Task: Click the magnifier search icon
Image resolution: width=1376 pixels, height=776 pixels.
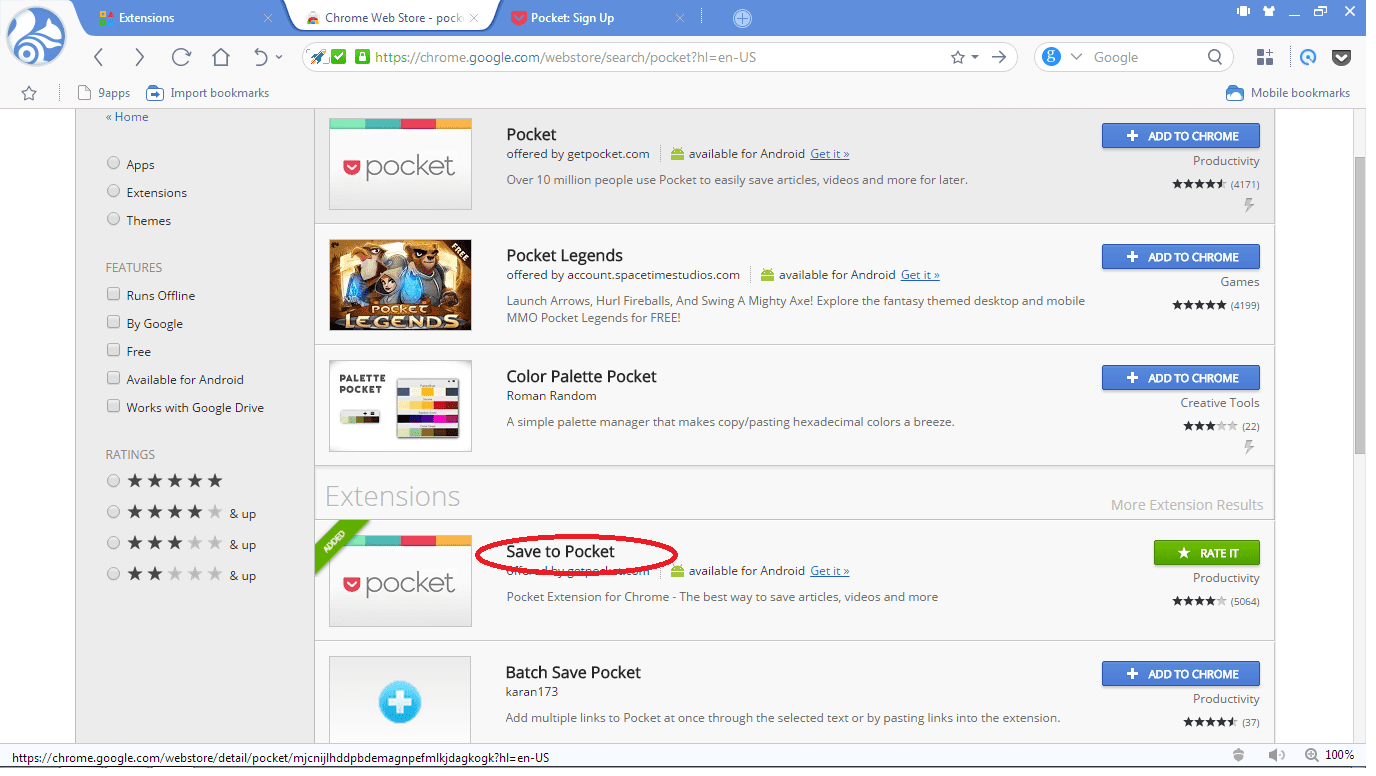Action: [x=1215, y=57]
